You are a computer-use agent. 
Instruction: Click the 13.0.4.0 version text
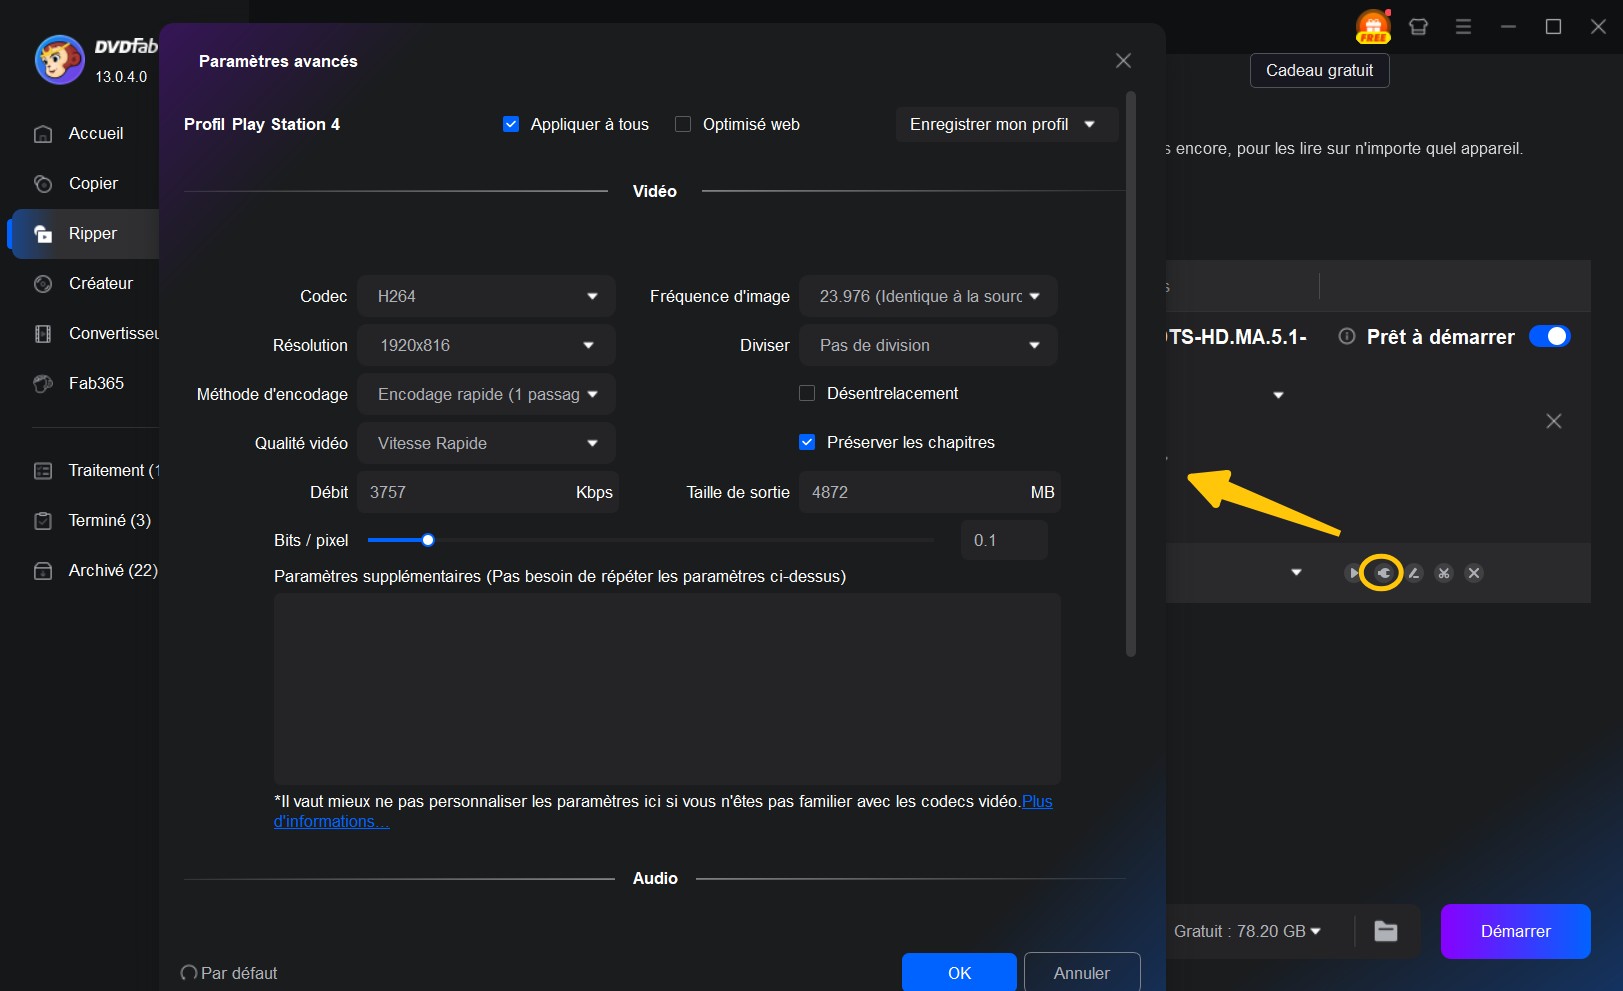[121, 77]
